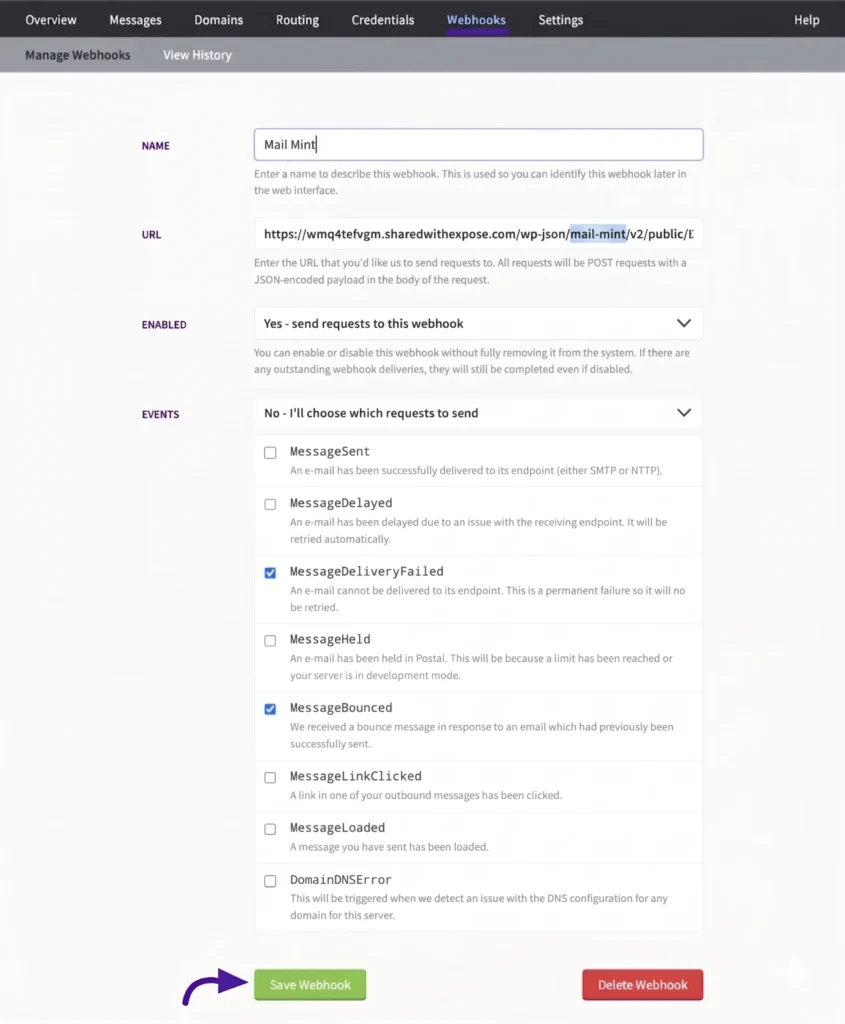Switch to the View History tab

click(196, 55)
